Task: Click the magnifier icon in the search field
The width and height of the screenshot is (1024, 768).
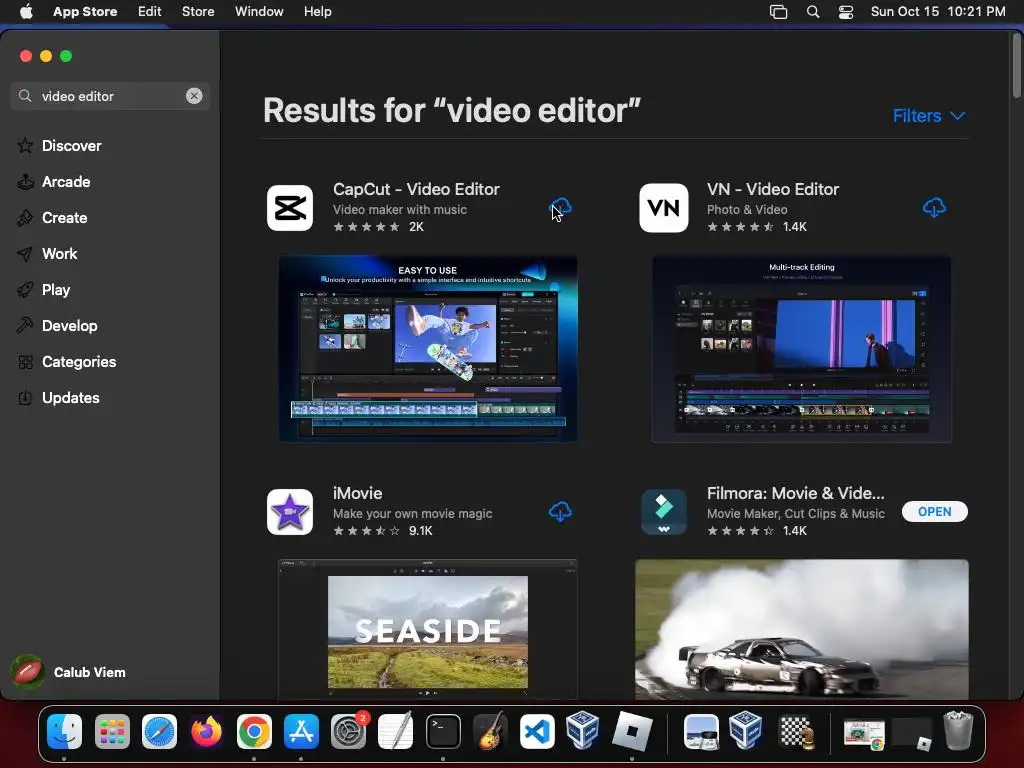Action: [25, 96]
